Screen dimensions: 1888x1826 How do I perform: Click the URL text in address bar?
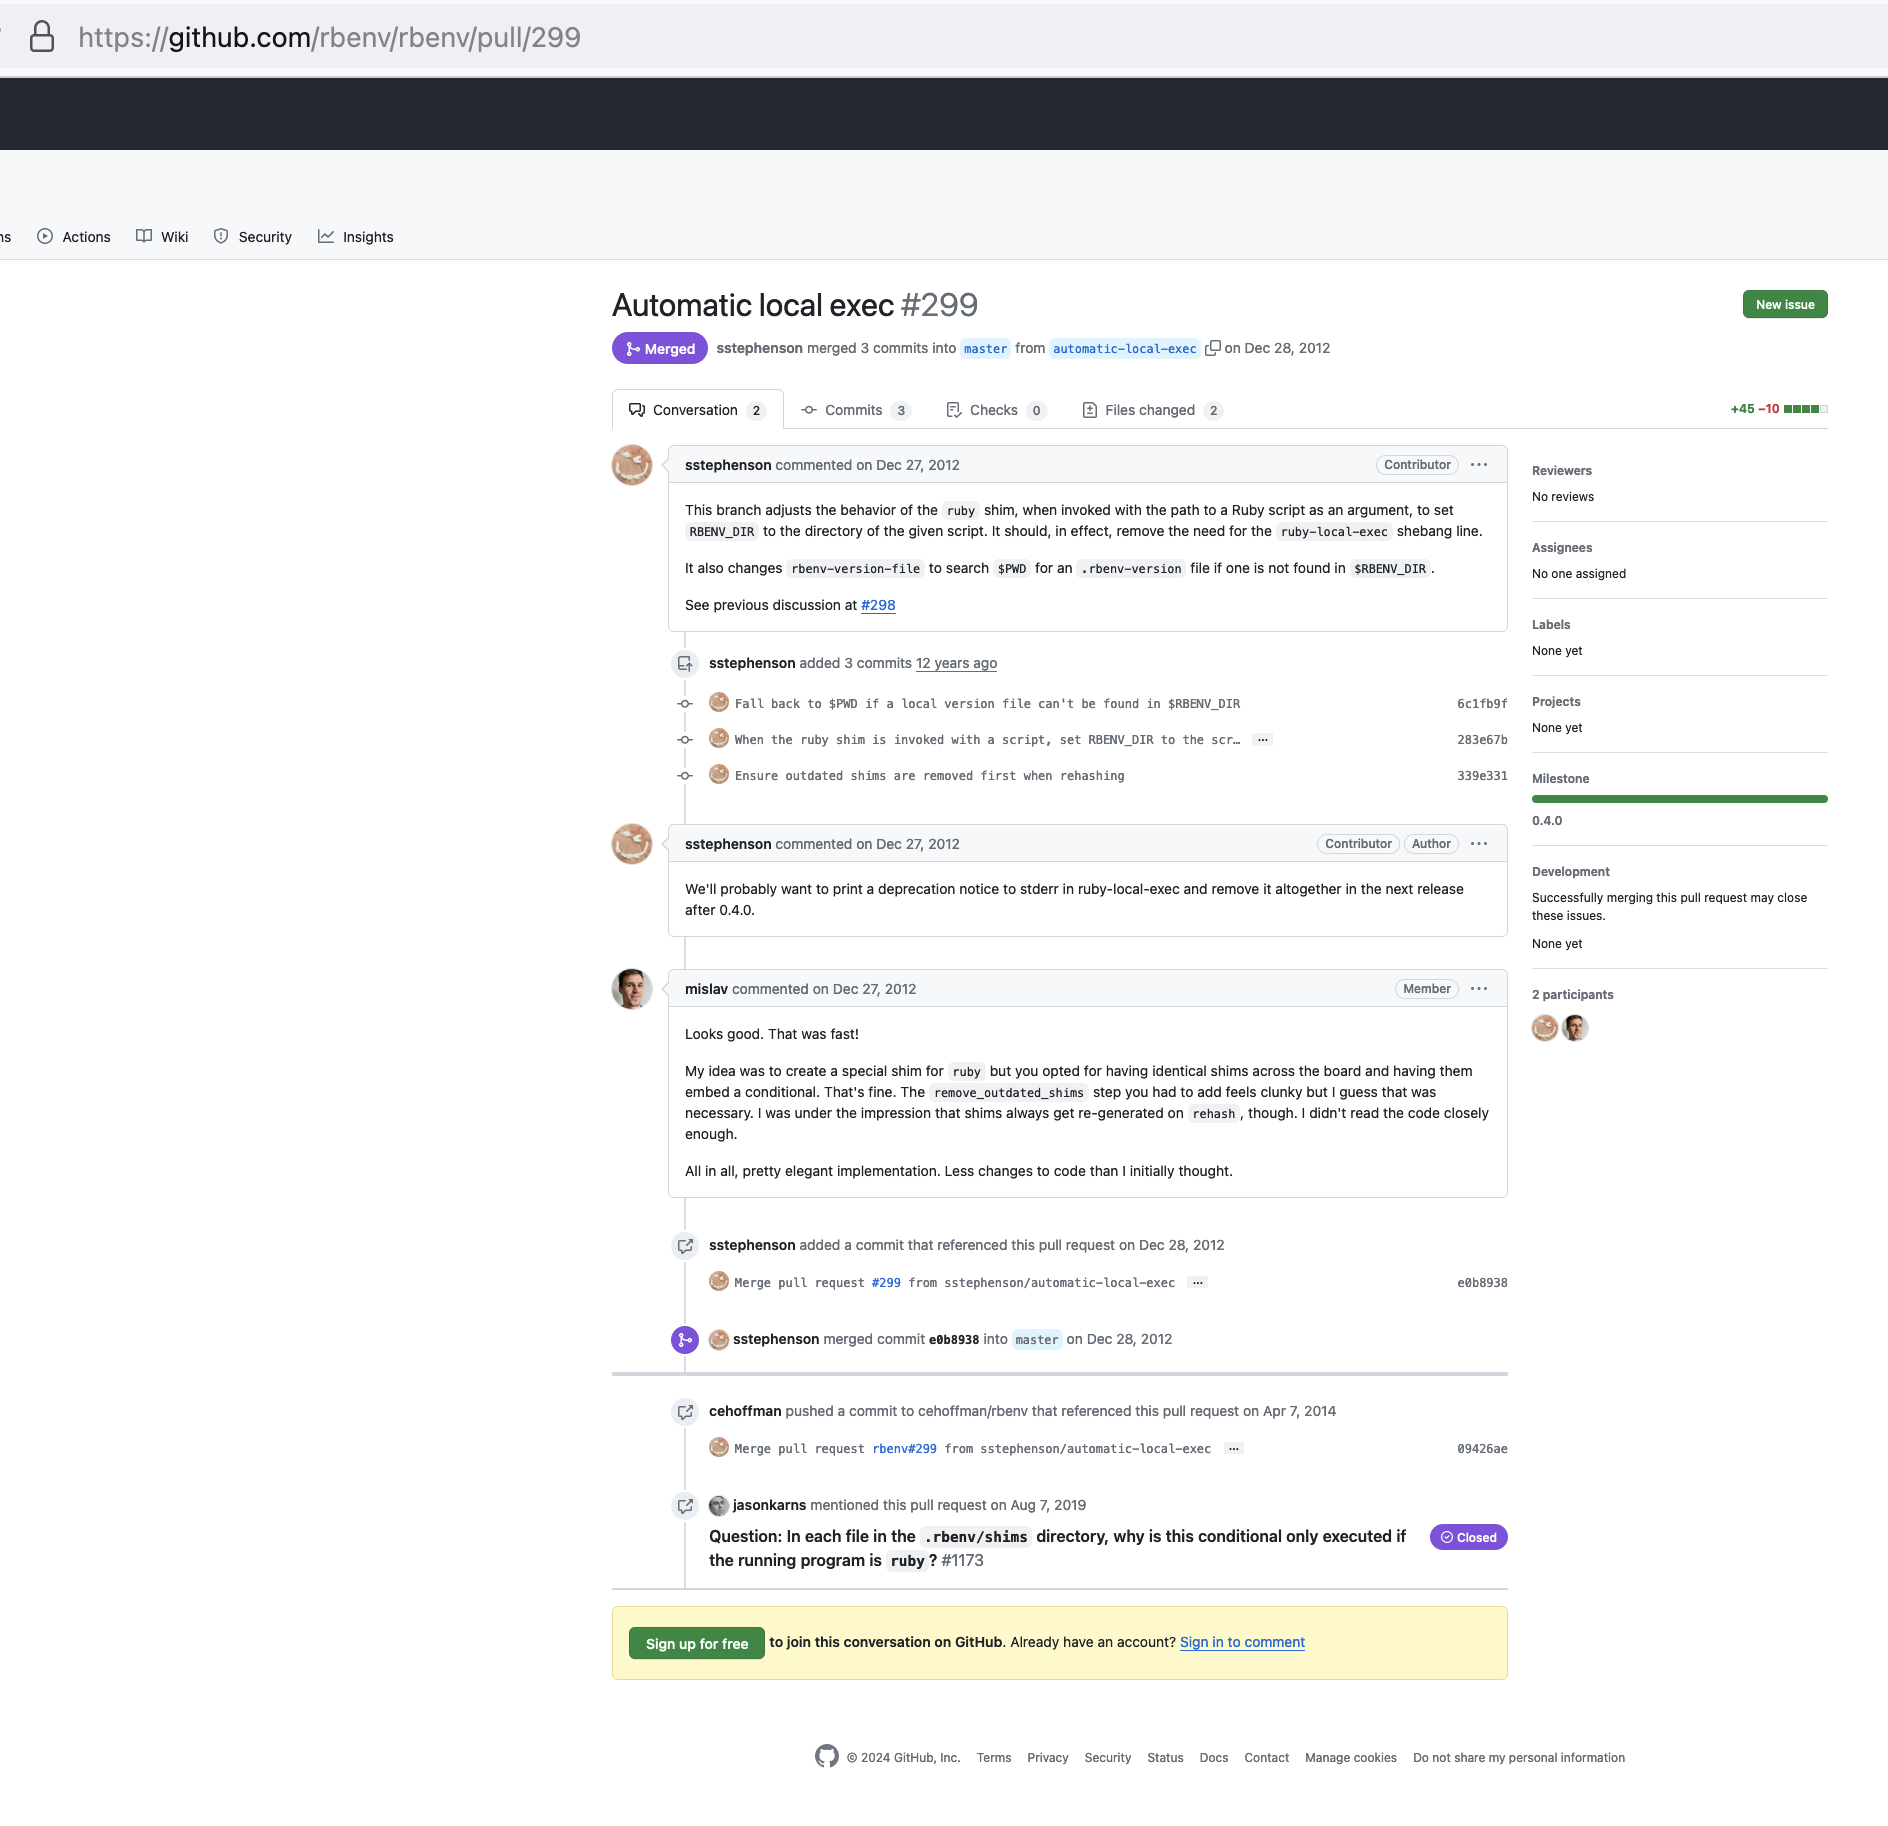[x=329, y=37]
